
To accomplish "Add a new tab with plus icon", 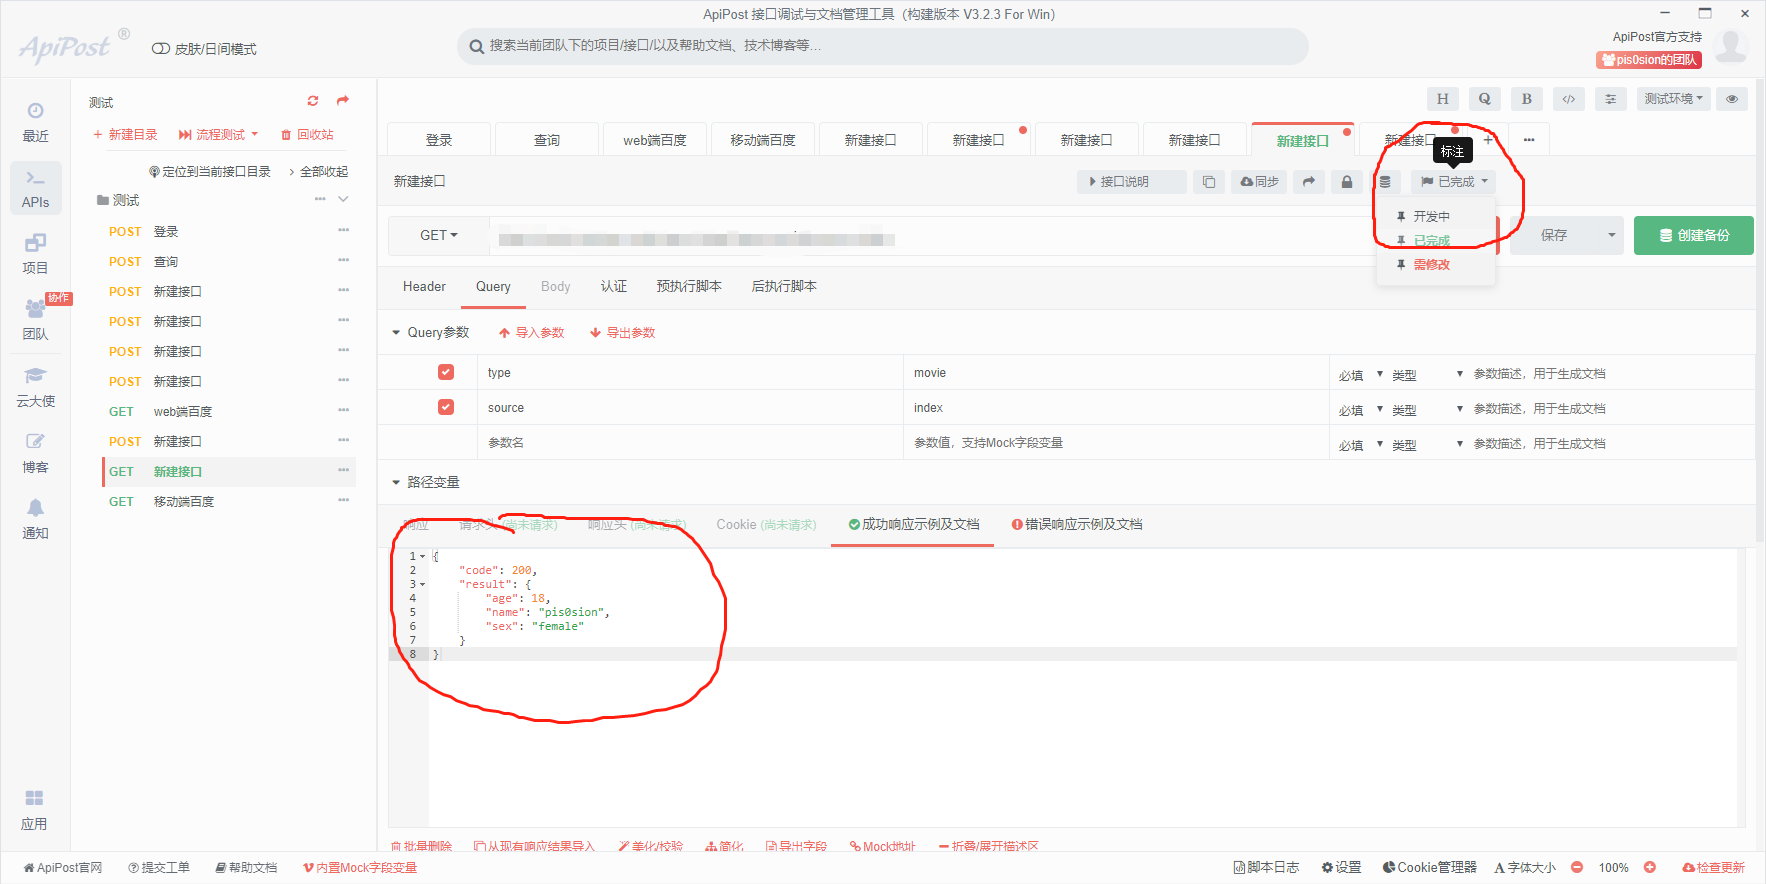I will 1488,140.
